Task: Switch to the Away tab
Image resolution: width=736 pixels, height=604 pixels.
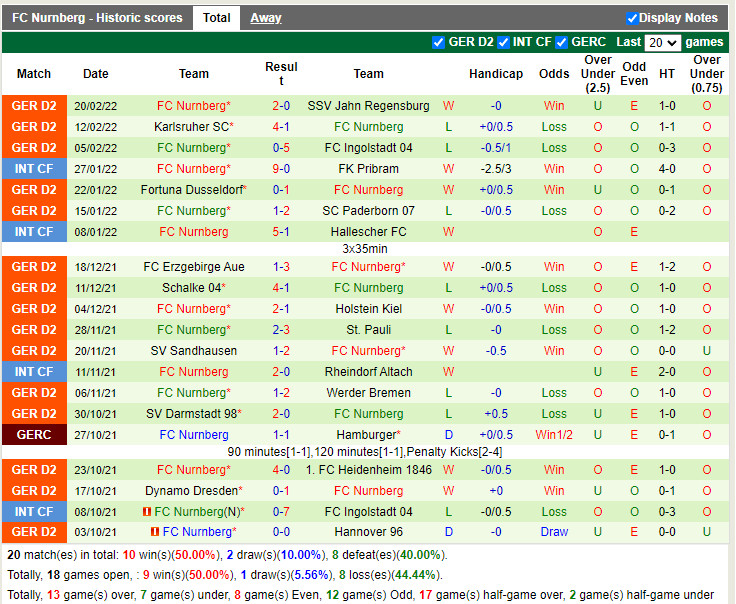Action: 265,18
